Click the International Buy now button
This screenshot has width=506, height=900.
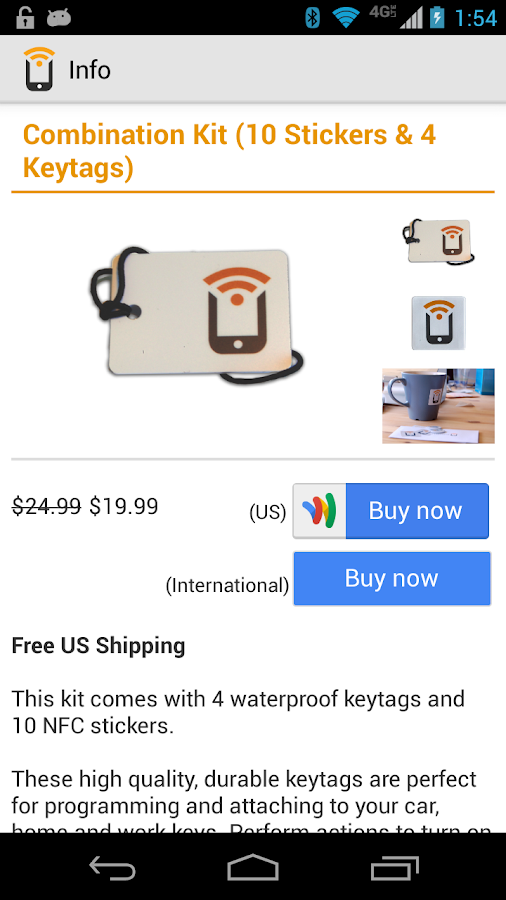pos(392,578)
